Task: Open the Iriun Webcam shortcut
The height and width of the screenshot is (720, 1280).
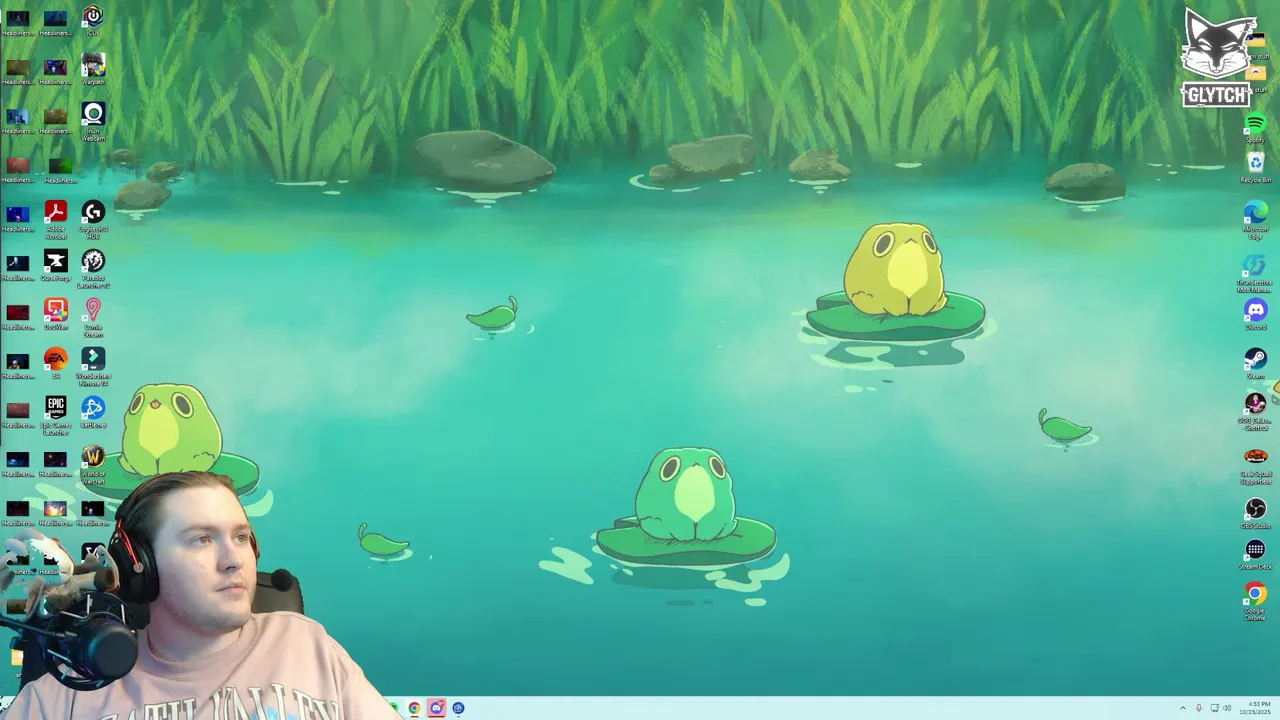Action: tap(93, 121)
